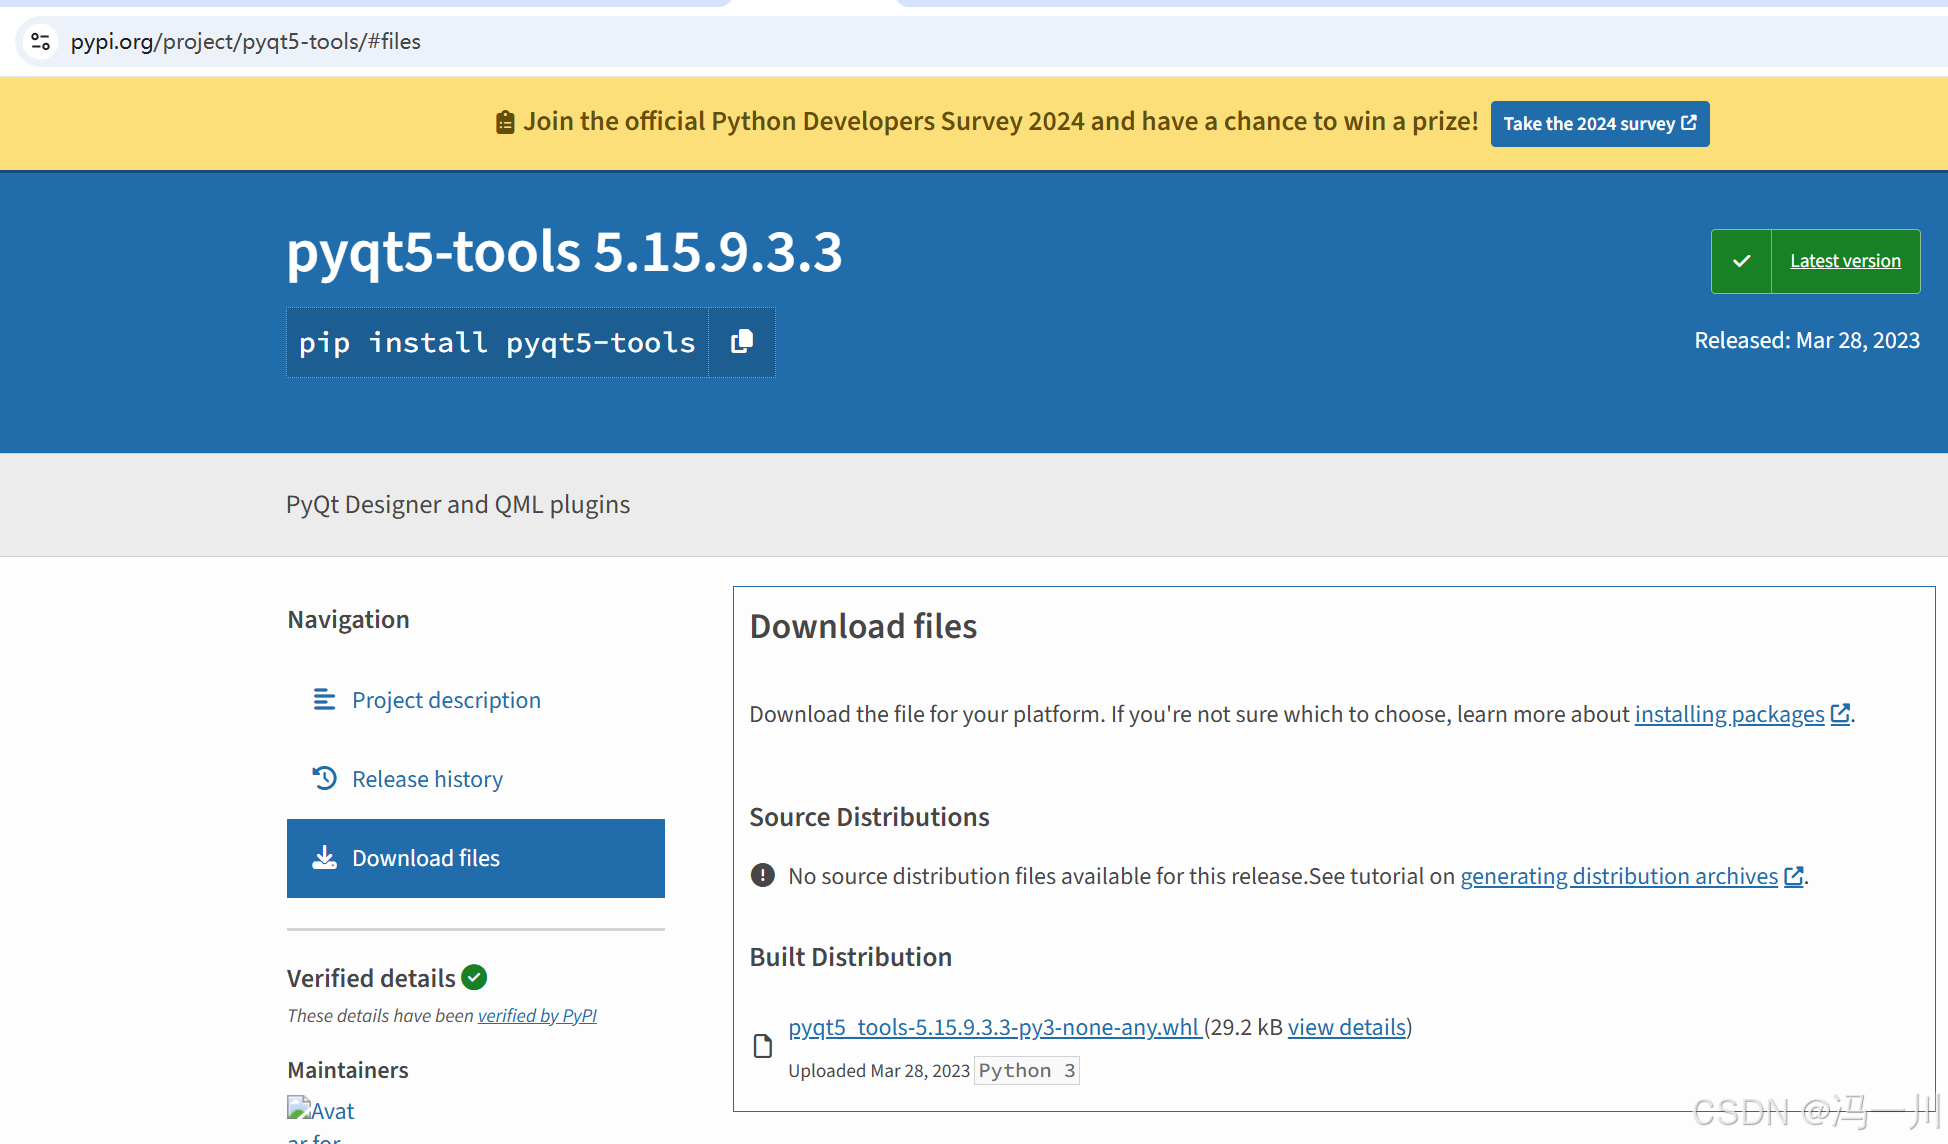Screen dimensions: 1948x1144
Task: Click the green Verified details checkmark
Action: 473,977
